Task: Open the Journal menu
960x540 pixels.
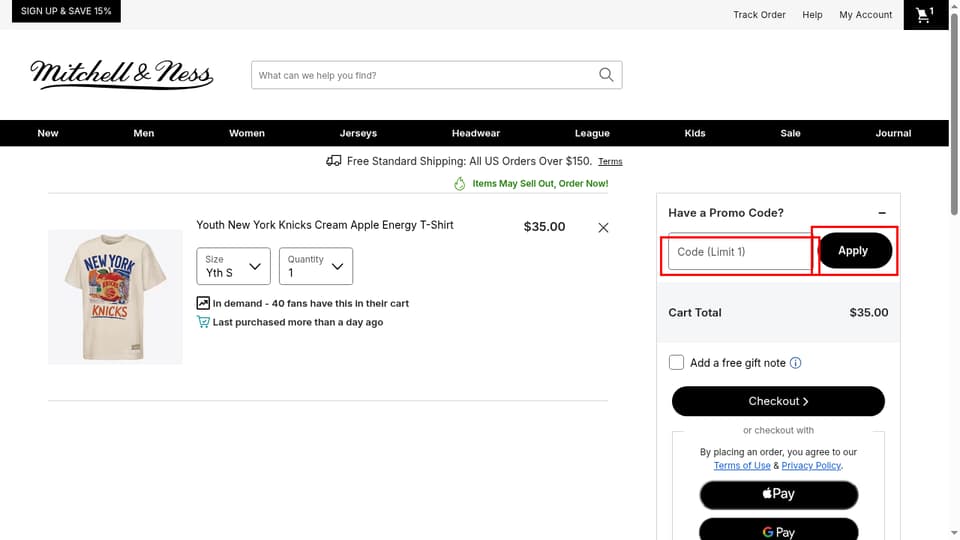Action: pos(893,133)
